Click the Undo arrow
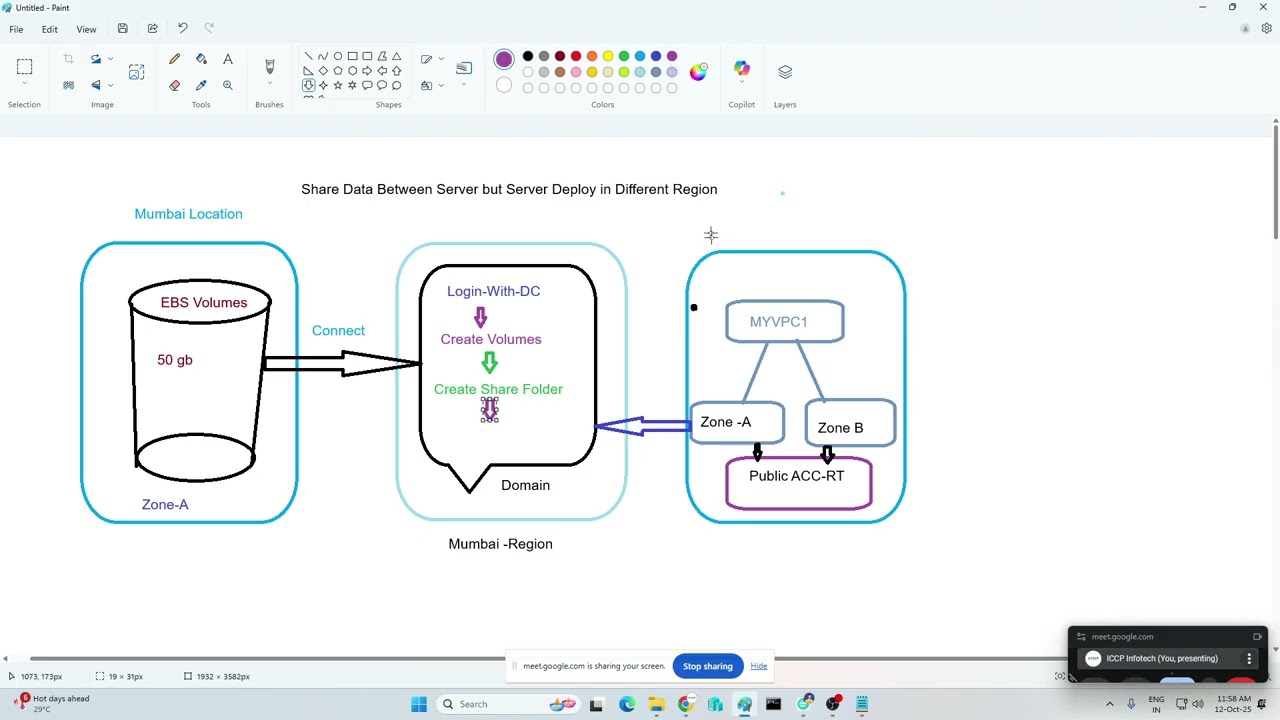This screenshot has width=1280, height=720. coord(182,29)
